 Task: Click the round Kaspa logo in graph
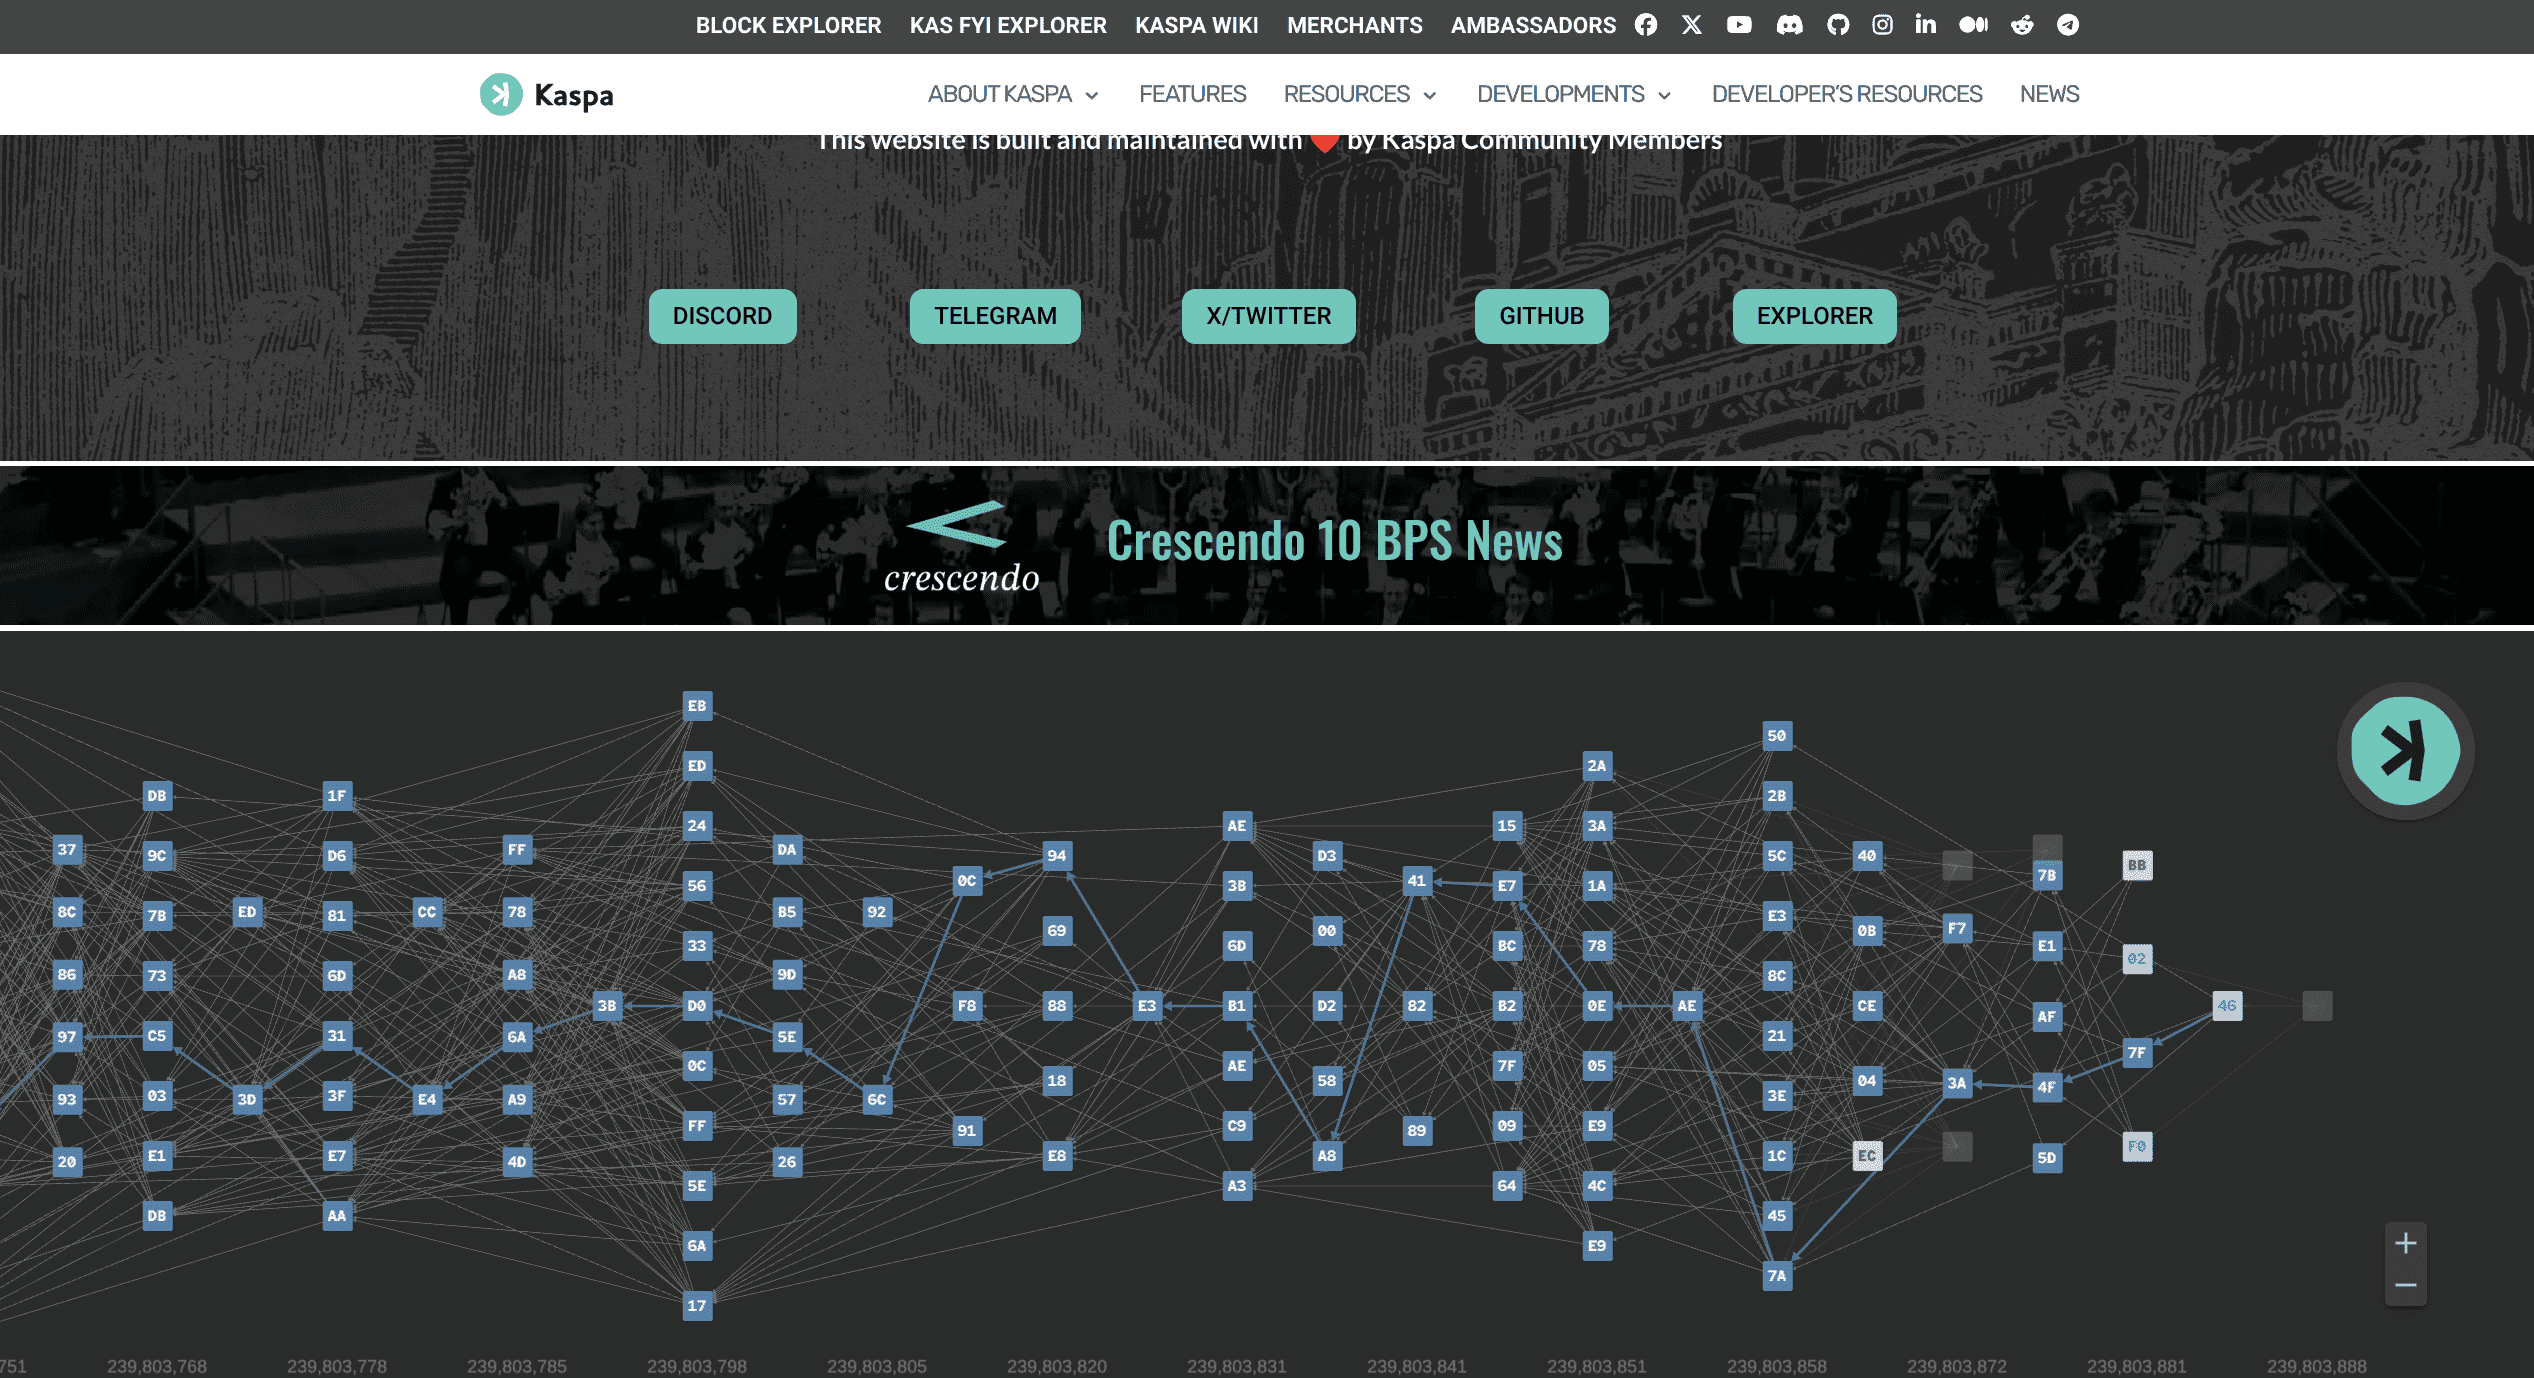(x=2404, y=751)
